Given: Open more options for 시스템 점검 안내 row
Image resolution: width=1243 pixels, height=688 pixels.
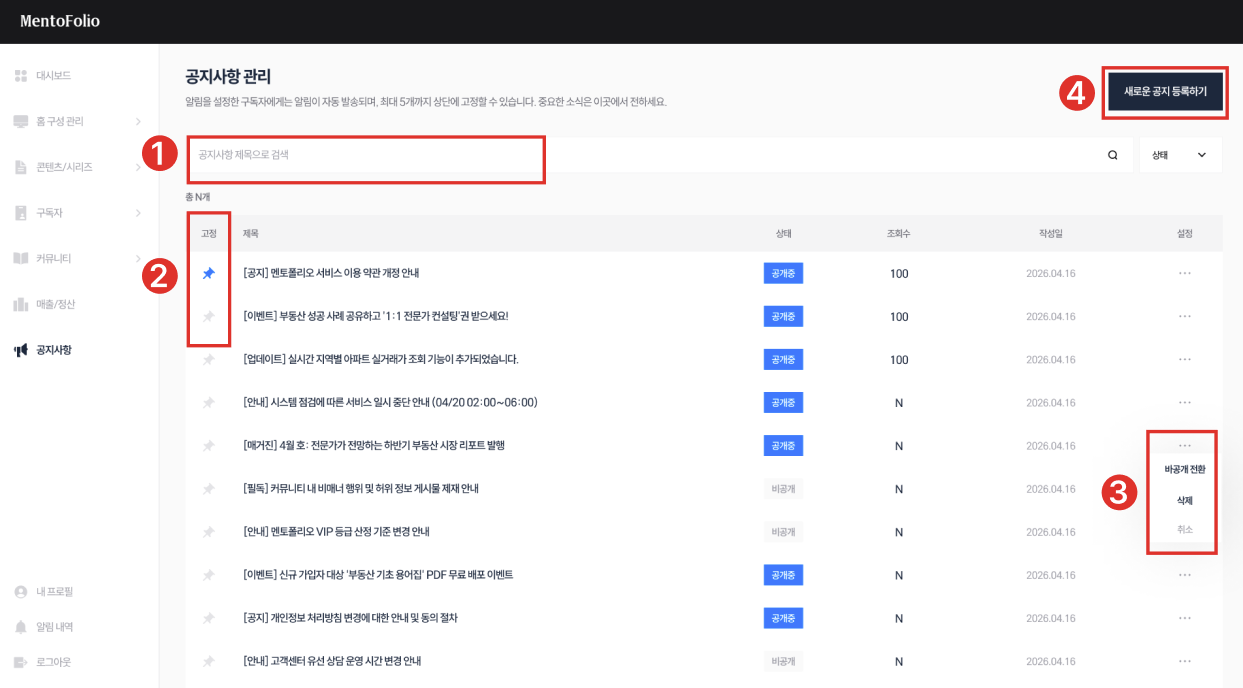Looking at the screenshot, I should click(x=1185, y=402).
